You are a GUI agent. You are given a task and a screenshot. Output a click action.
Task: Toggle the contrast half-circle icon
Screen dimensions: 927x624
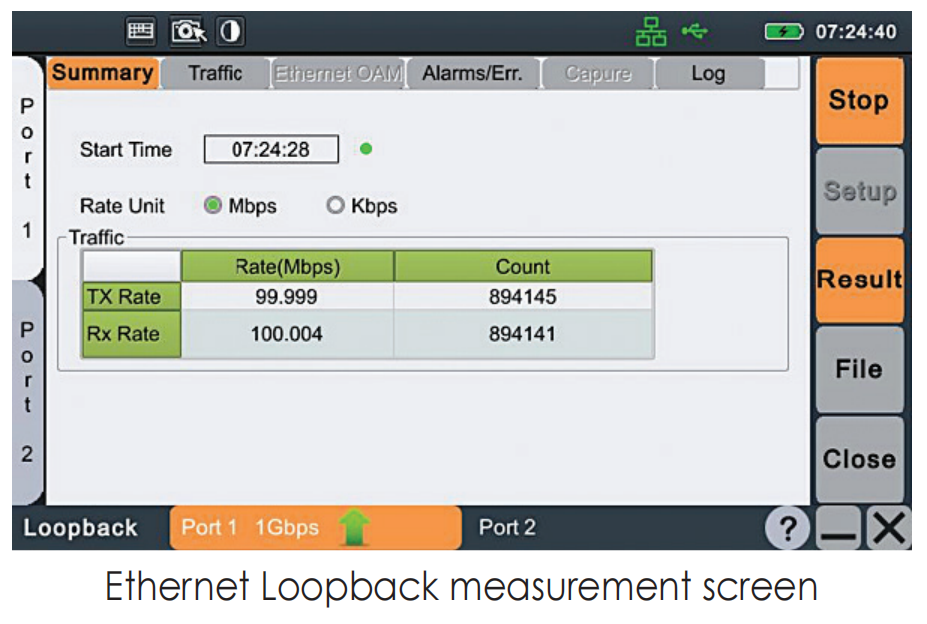click(x=231, y=32)
